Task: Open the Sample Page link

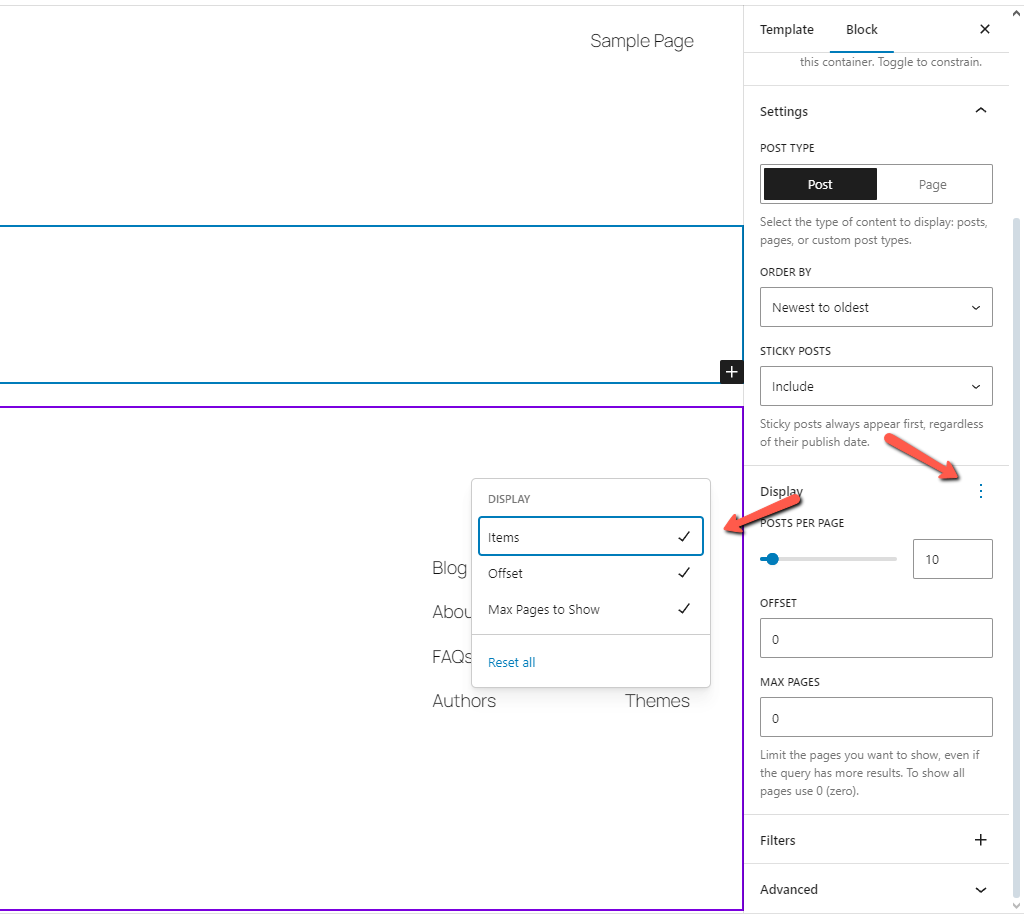Action: 641,41
